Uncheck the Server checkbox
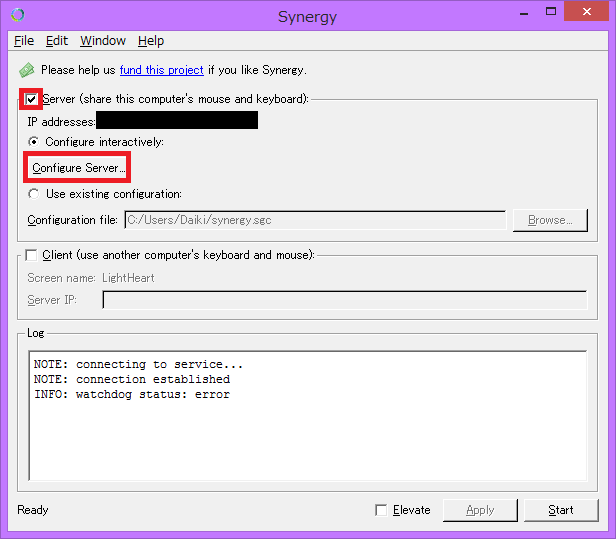This screenshot has width=616, height=539. tap(31, 99)
